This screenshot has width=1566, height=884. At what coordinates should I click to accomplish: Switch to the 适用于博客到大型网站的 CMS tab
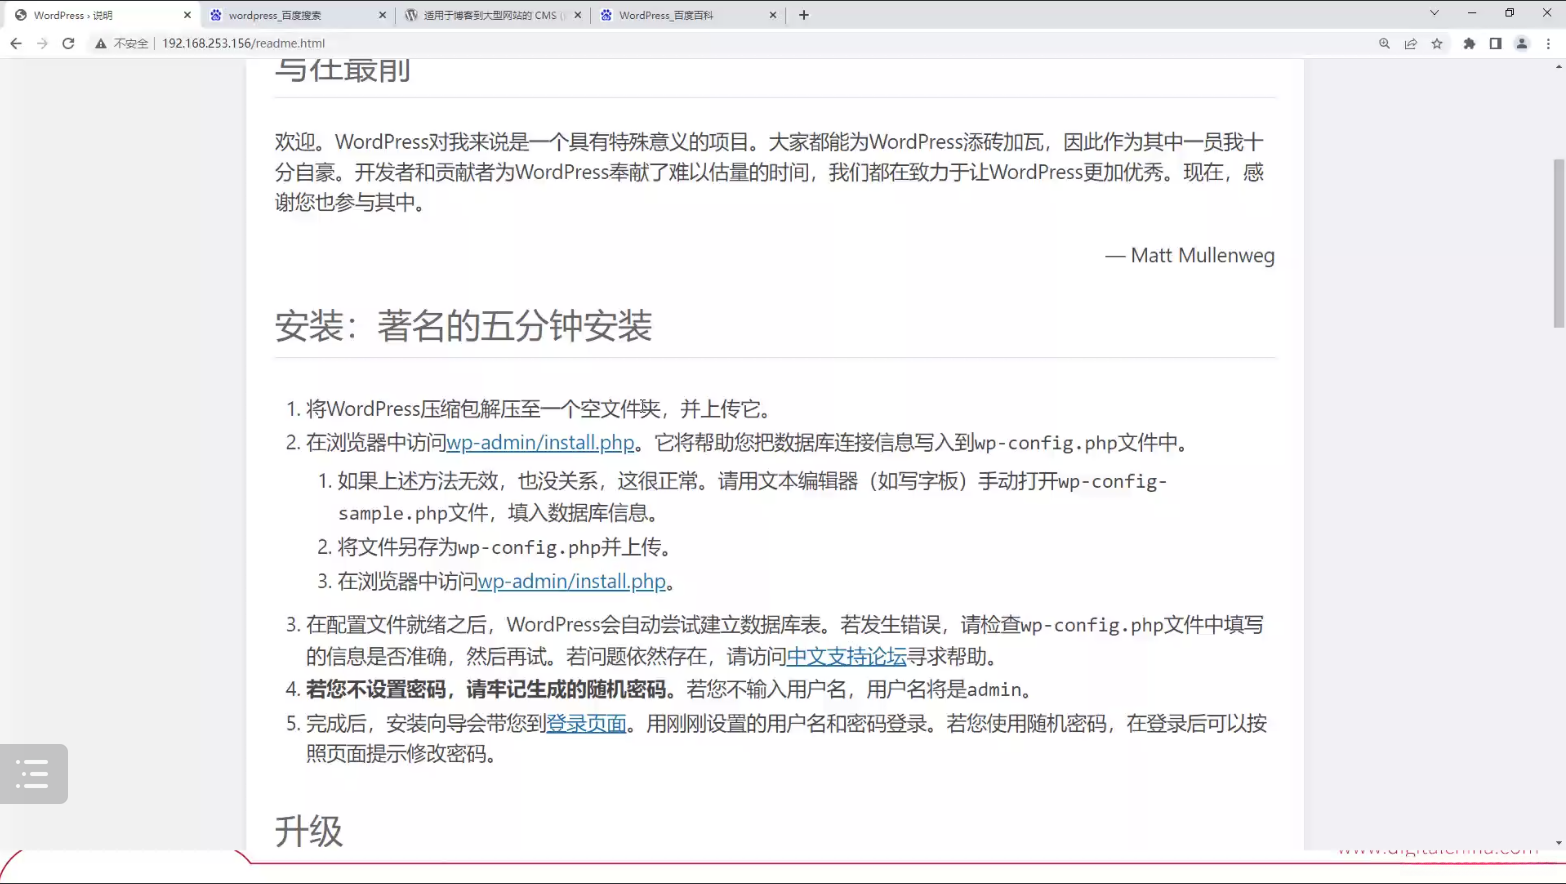coord(492,15)
